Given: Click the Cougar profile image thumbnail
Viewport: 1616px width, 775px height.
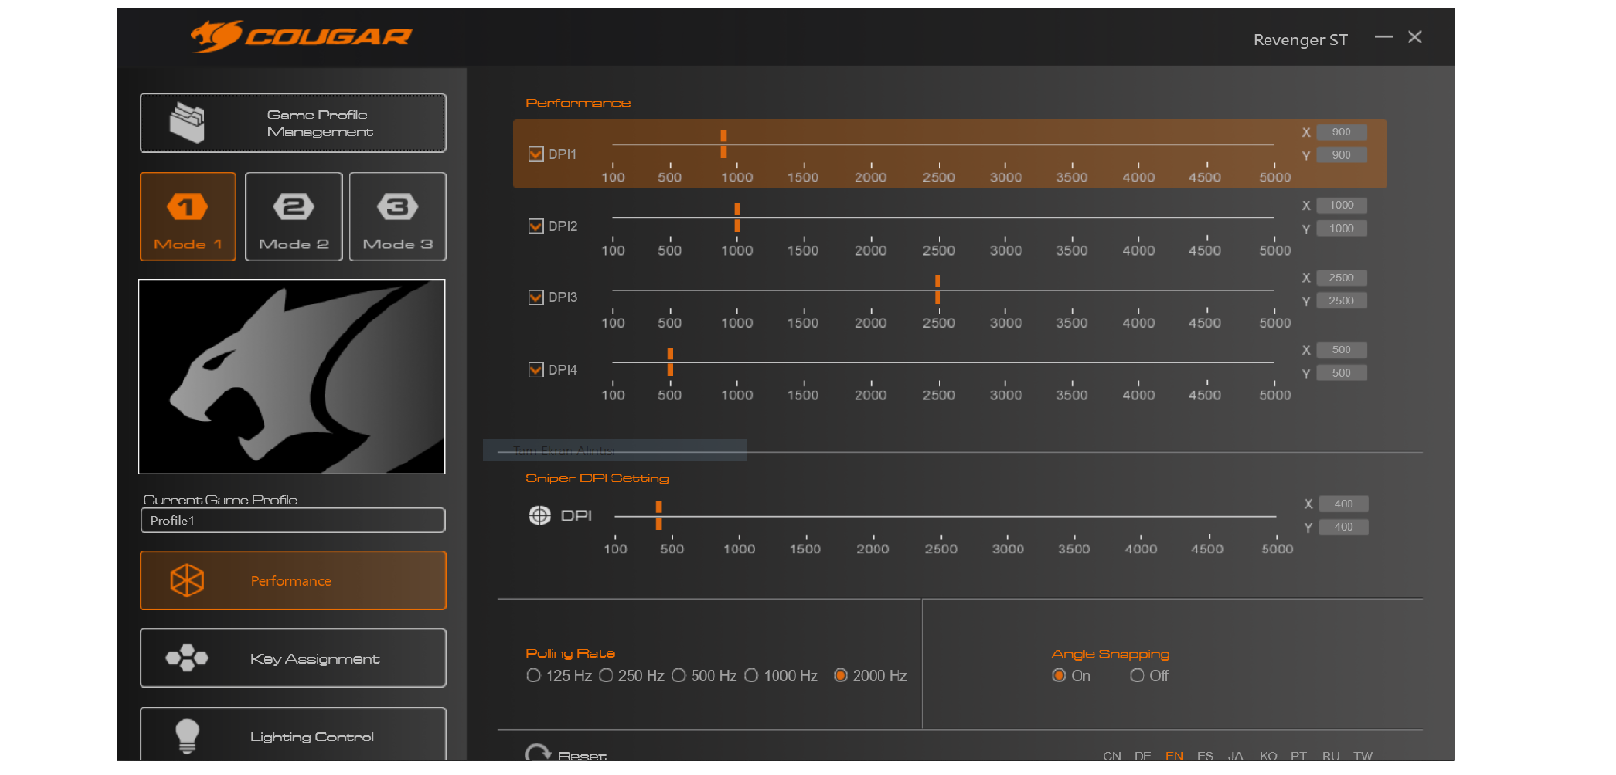Looking at the screenshot, I should [292, 376].
